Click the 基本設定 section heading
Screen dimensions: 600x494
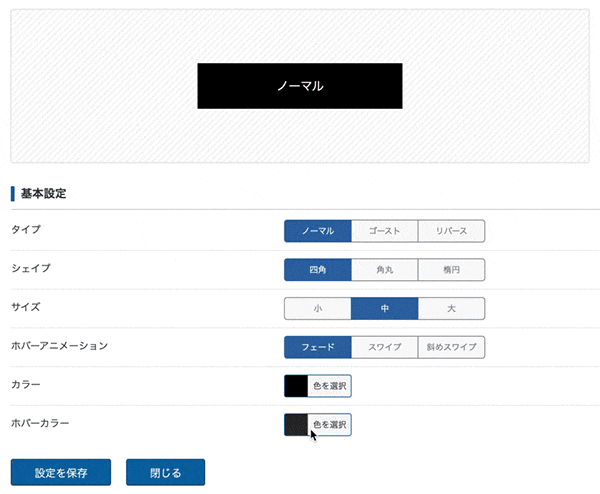tap(43, 194)
